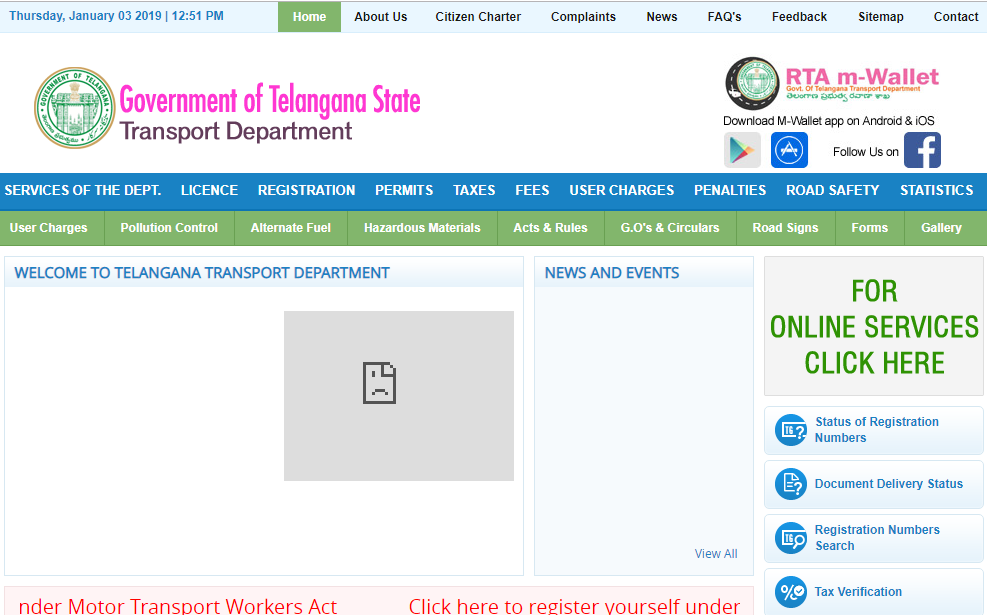The width and height of the screenshot is (987, 615).
Task: Click the FOR ONLINE SERVICES CLICK HERE link
Action: [x=873, y=327]
